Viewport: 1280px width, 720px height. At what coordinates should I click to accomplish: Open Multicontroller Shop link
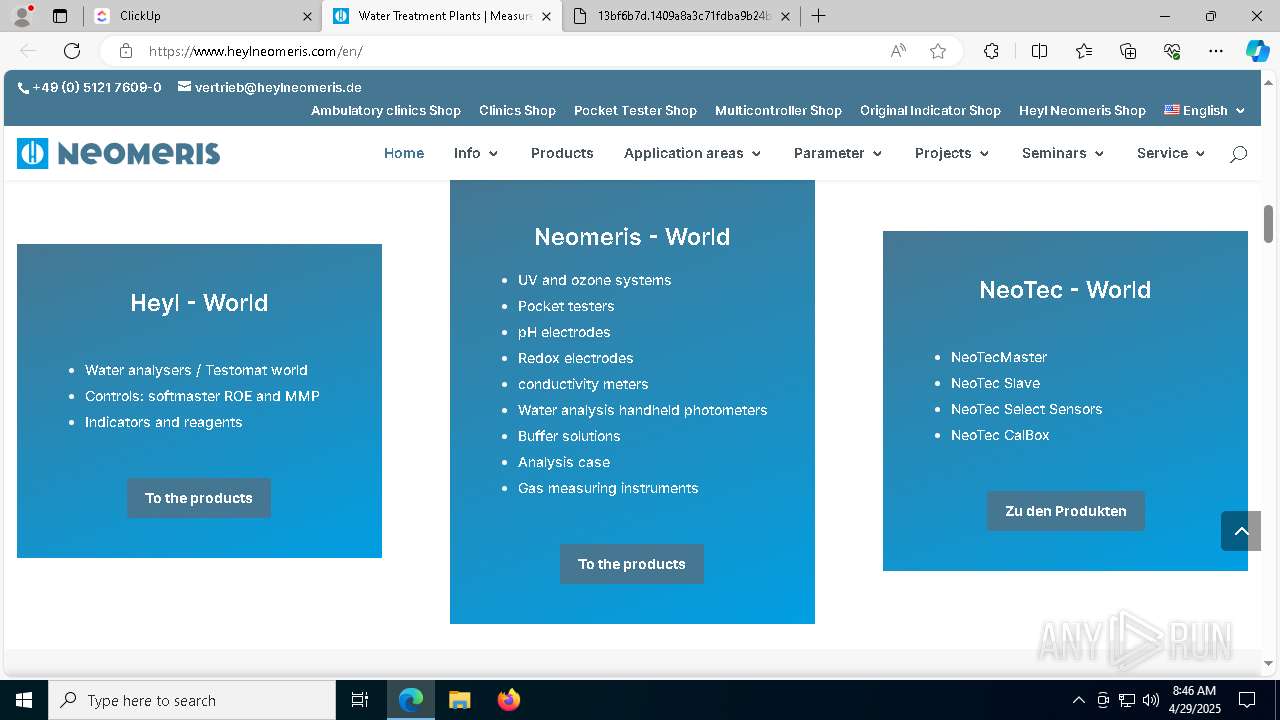778,111
